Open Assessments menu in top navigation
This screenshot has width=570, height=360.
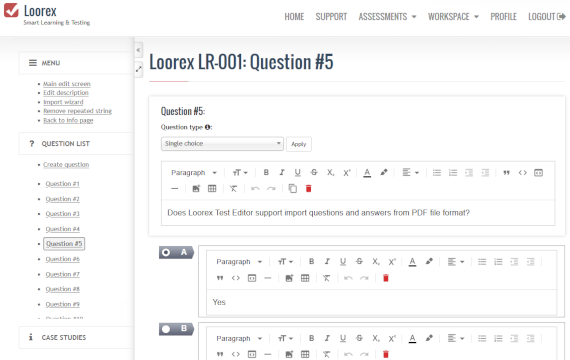pos(387,17)
